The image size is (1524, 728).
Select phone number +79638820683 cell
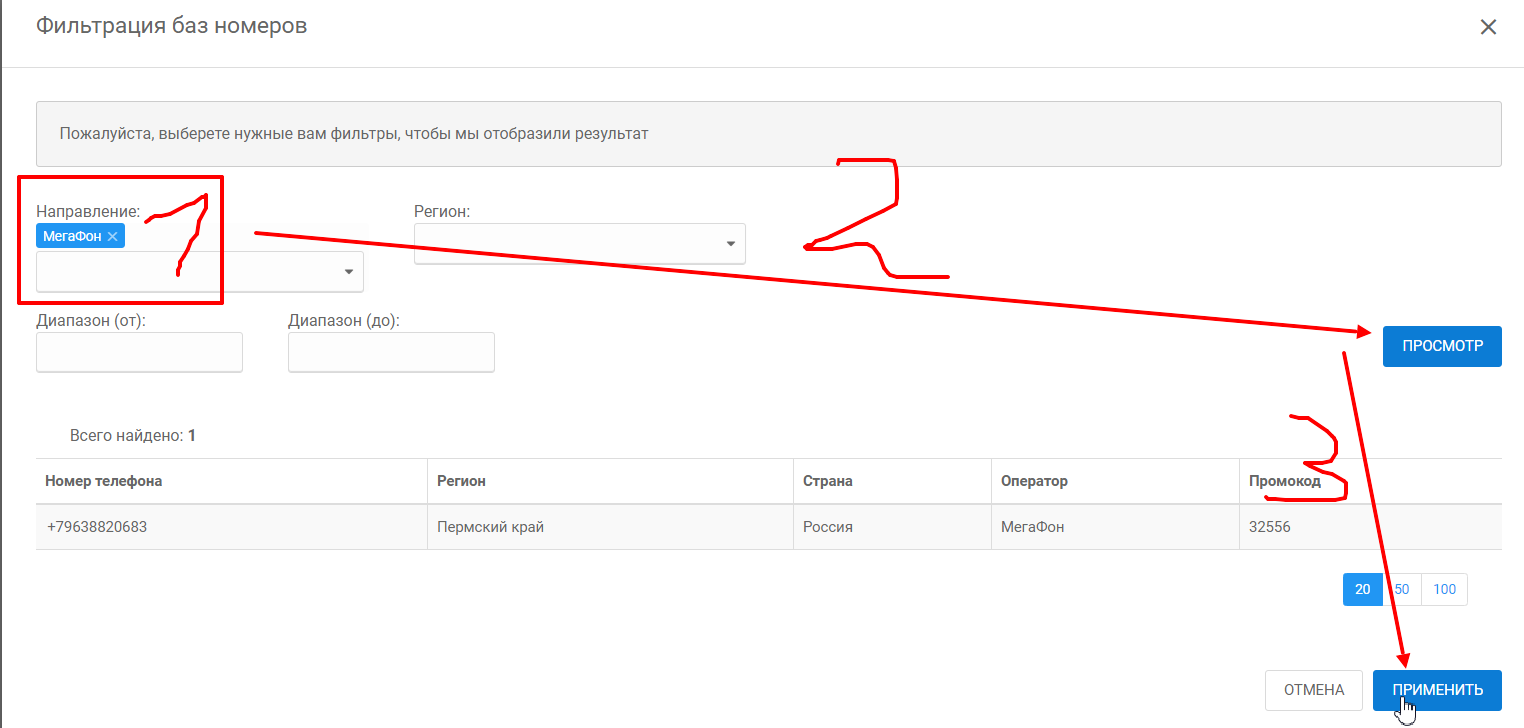[232, 527]
